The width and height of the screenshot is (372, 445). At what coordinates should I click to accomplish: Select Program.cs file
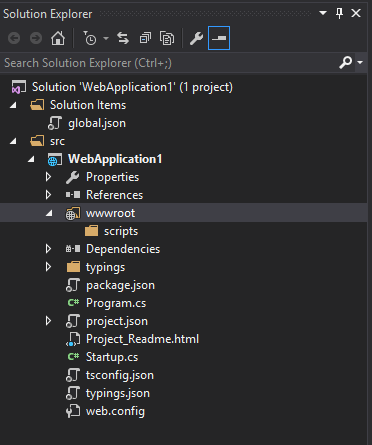click(x=116, y=303)
